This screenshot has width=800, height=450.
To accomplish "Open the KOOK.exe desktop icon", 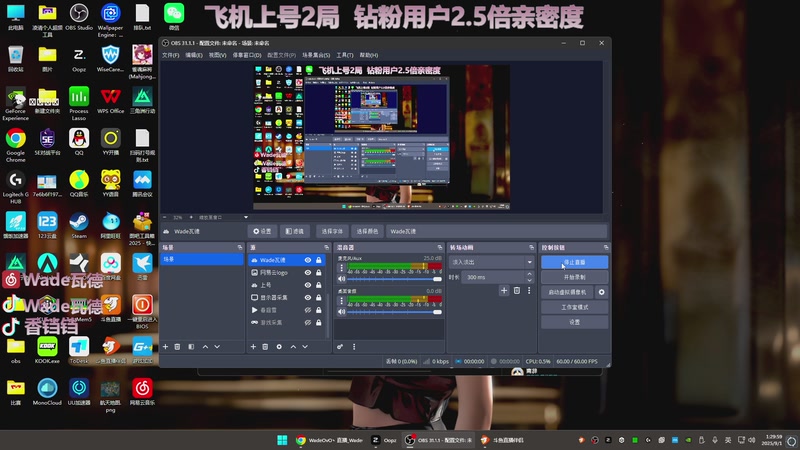I will coord(47,351).
